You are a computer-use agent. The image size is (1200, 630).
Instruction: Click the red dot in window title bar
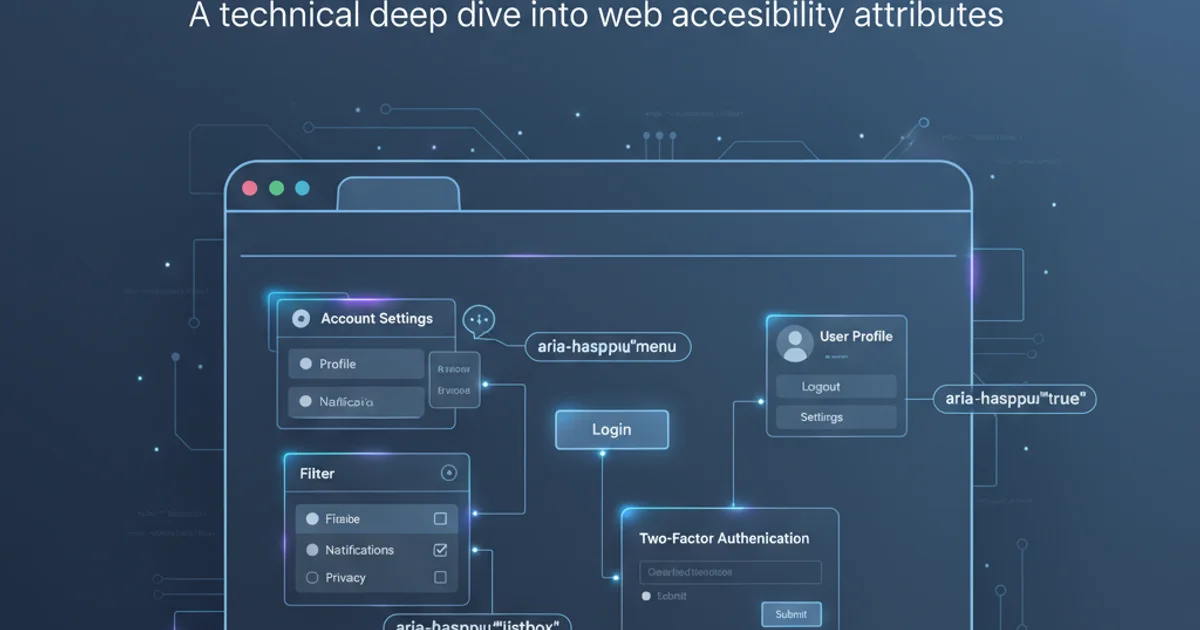click(250, 188)
